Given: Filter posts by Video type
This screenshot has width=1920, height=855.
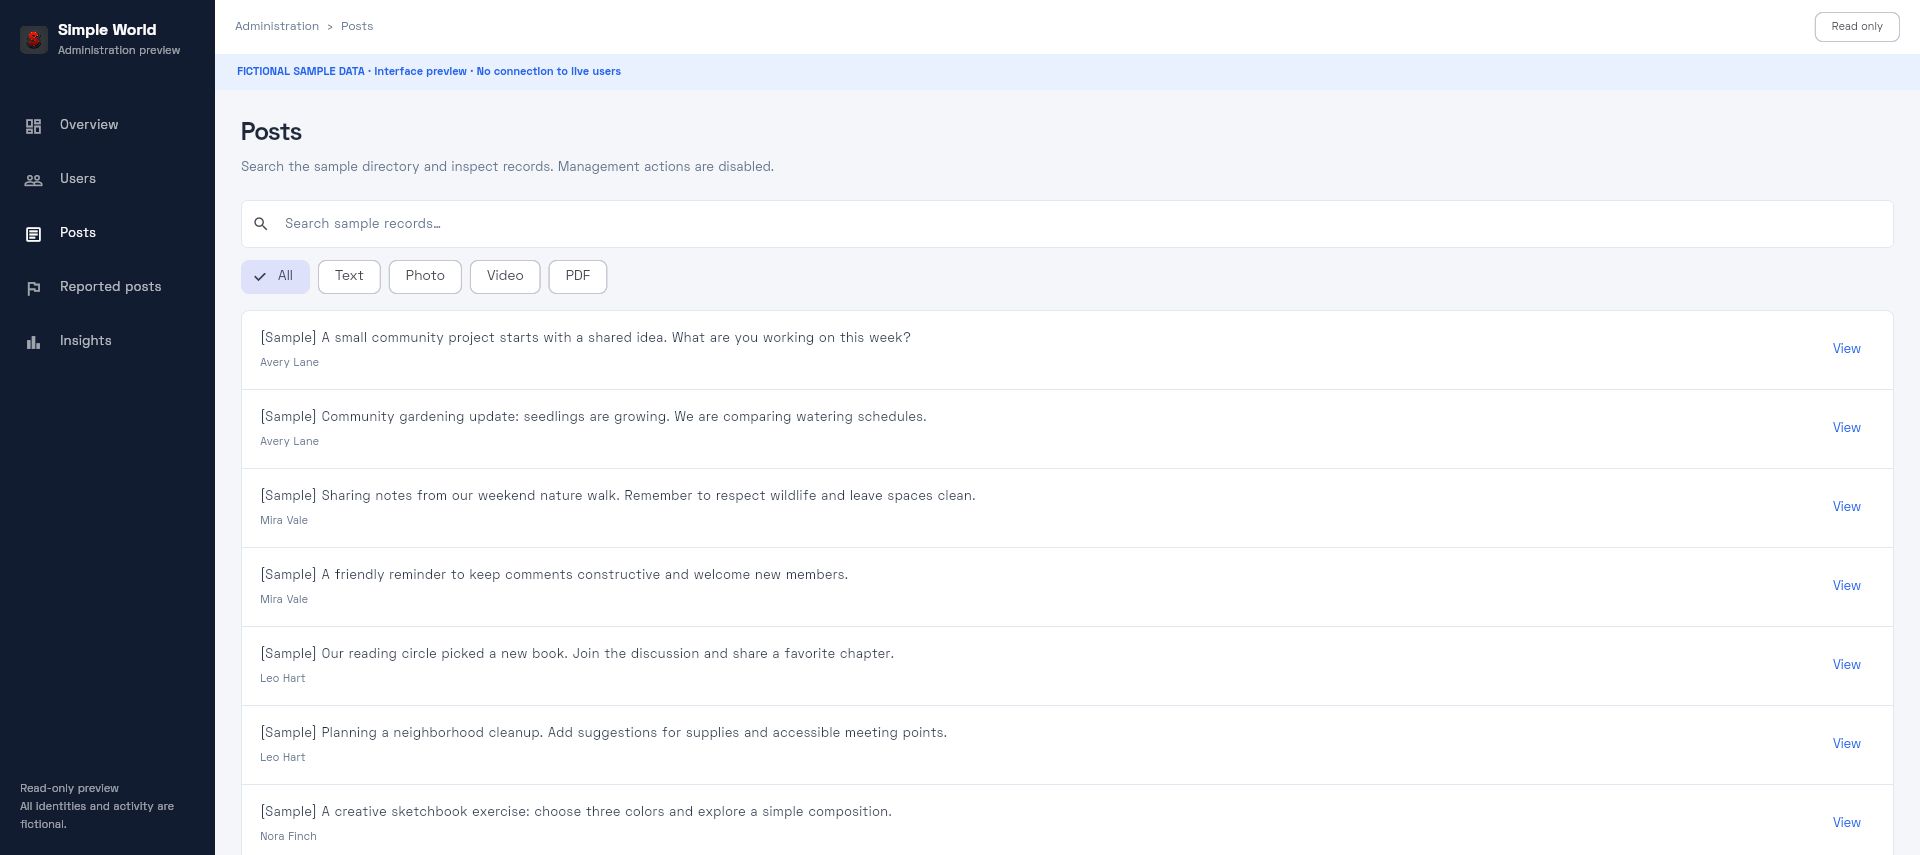Looking at the screenshot, I should pos(505,277).
